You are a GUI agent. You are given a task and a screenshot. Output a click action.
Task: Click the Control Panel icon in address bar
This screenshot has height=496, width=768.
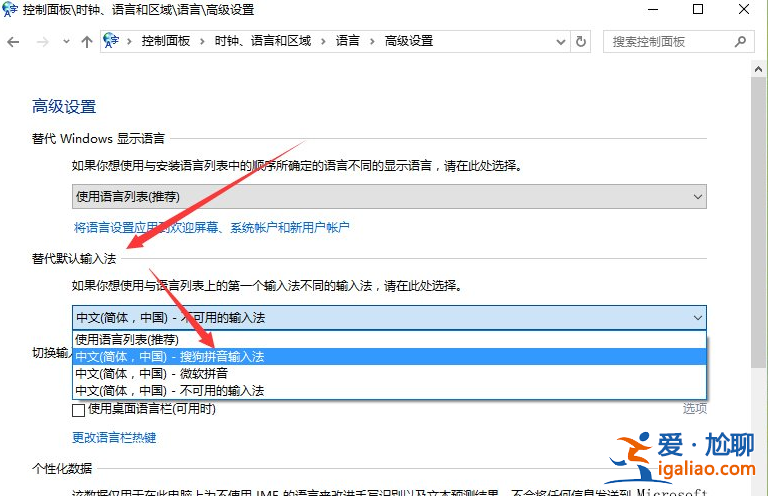click(x=111, y=41)
